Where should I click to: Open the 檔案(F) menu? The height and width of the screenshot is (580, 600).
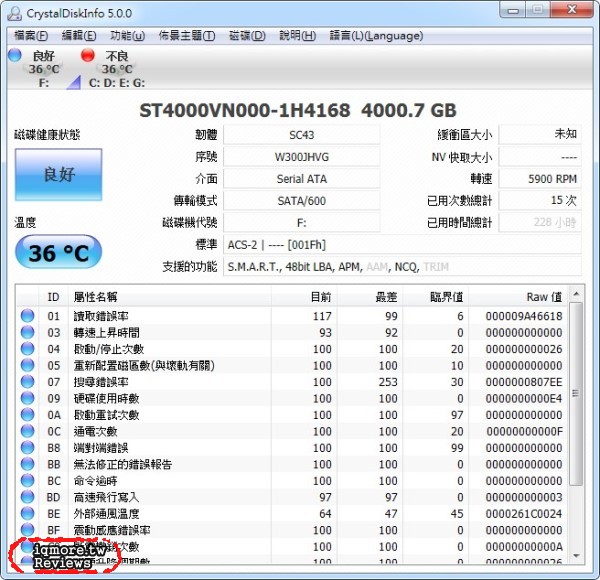click(31, 36)
